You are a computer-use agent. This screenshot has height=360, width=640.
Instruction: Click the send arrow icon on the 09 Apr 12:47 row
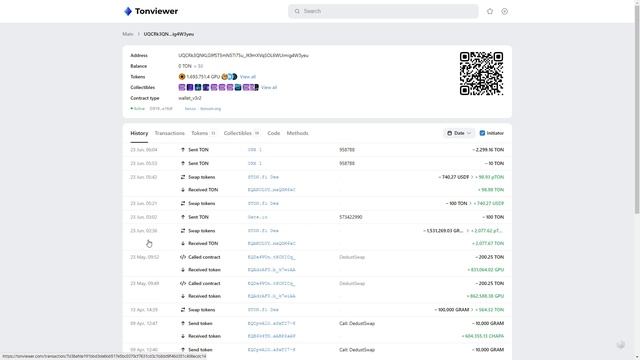(x=183, y=323)
